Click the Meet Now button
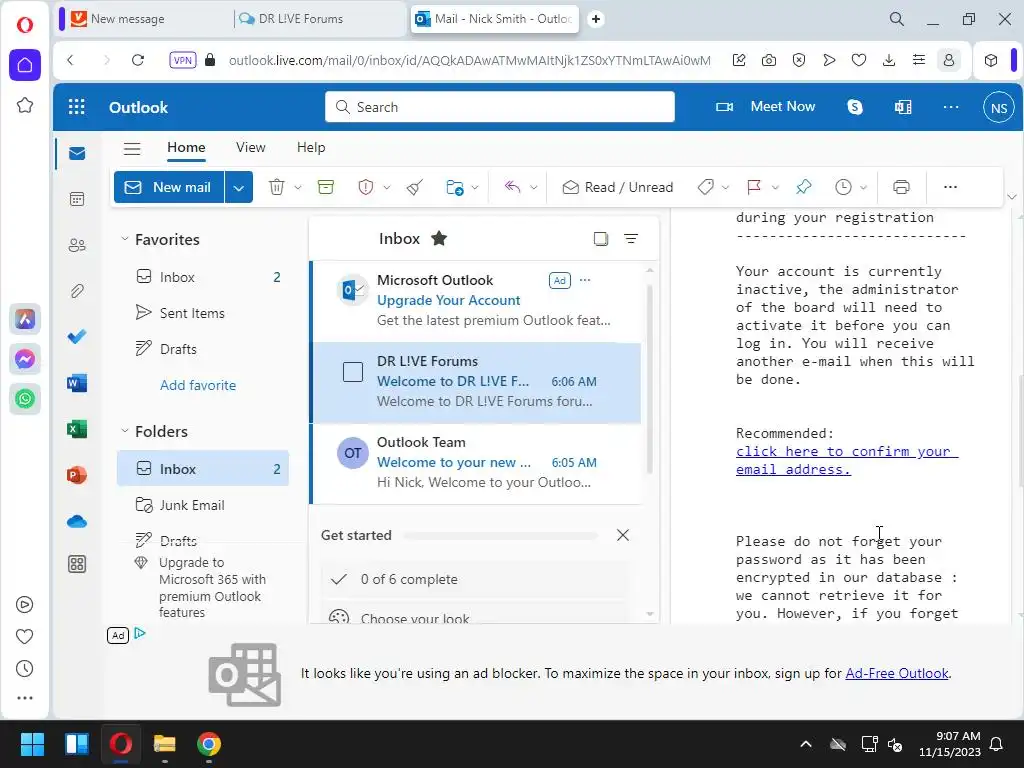This screenshot has height=768, width=1024. click(765, 106)
